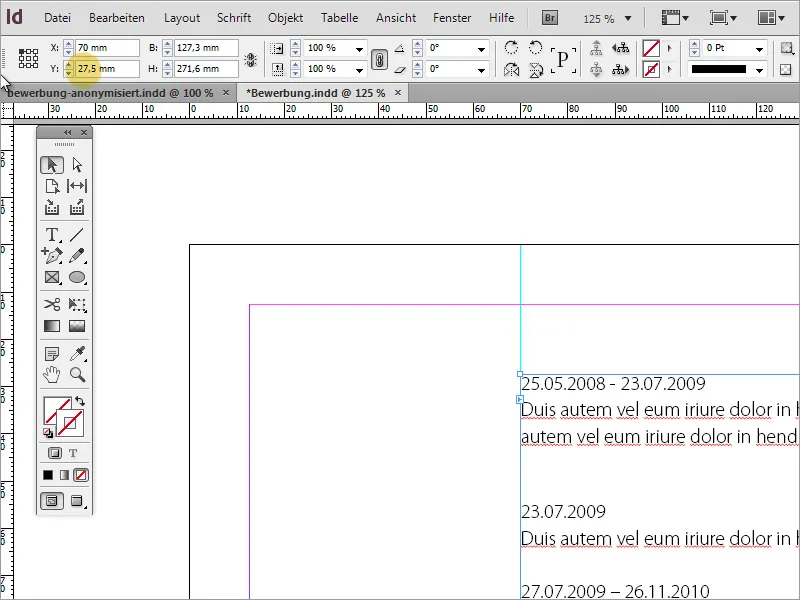Rotate 90 degrees clockwise icon
800x600 pixels.
(x=511, y=48)
